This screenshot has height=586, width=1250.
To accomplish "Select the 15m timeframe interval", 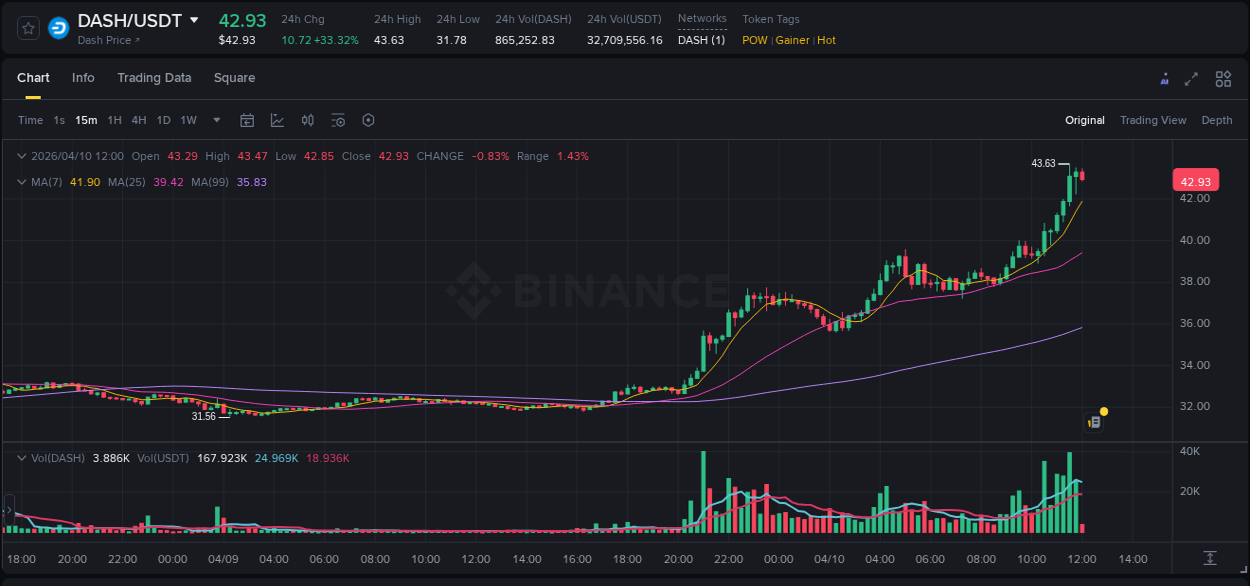I will (86, 119).
